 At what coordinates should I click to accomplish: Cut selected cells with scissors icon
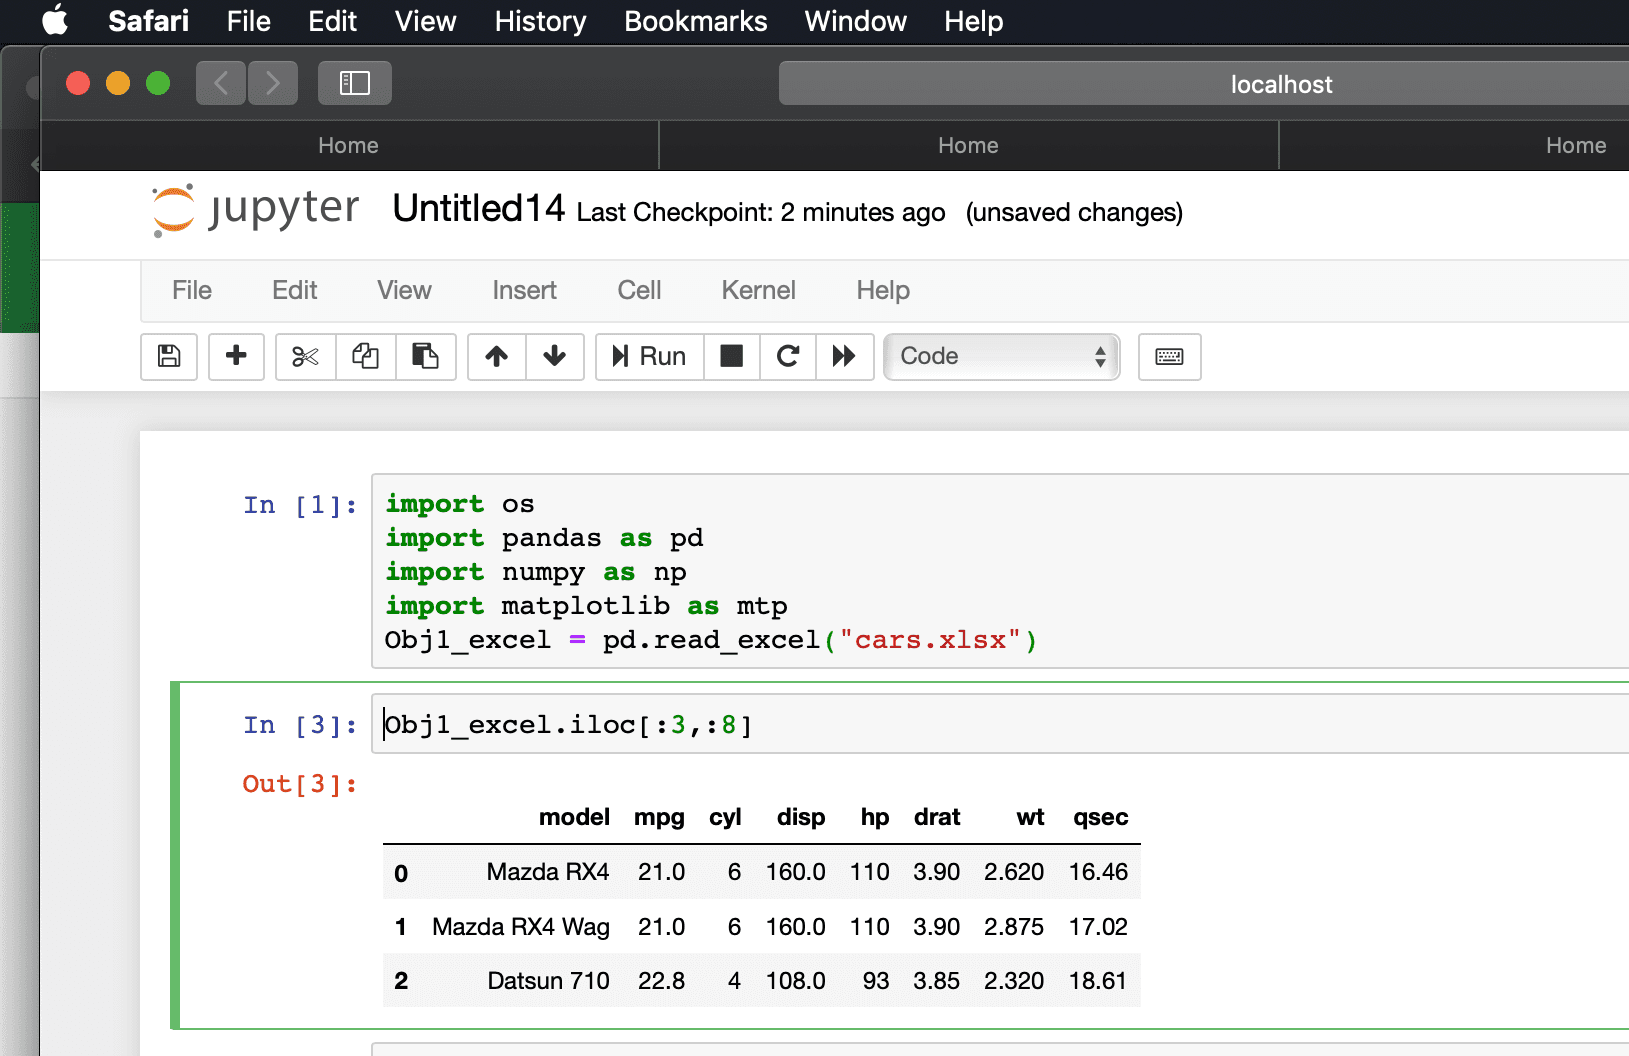click(x=305, y=356)
